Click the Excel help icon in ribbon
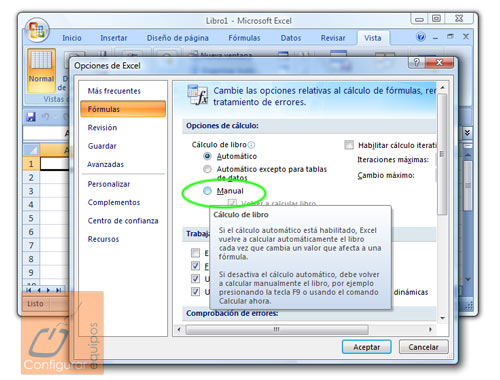Image resolution: width=500 pixels, height=380 pixels. tap(421, 37)
